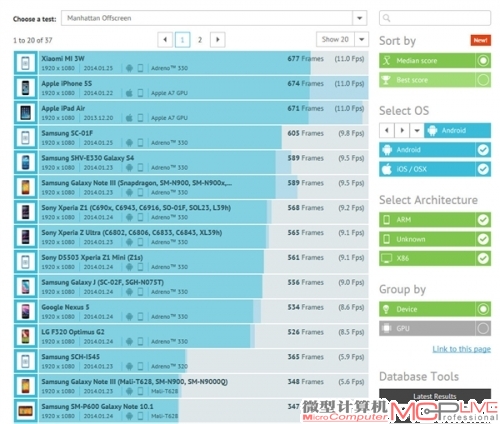Image resolution: width=500 pixels, height=424 pixels.
Task: Open Apple iPhone 5S device thumbnail
Action: pos(25,88)
